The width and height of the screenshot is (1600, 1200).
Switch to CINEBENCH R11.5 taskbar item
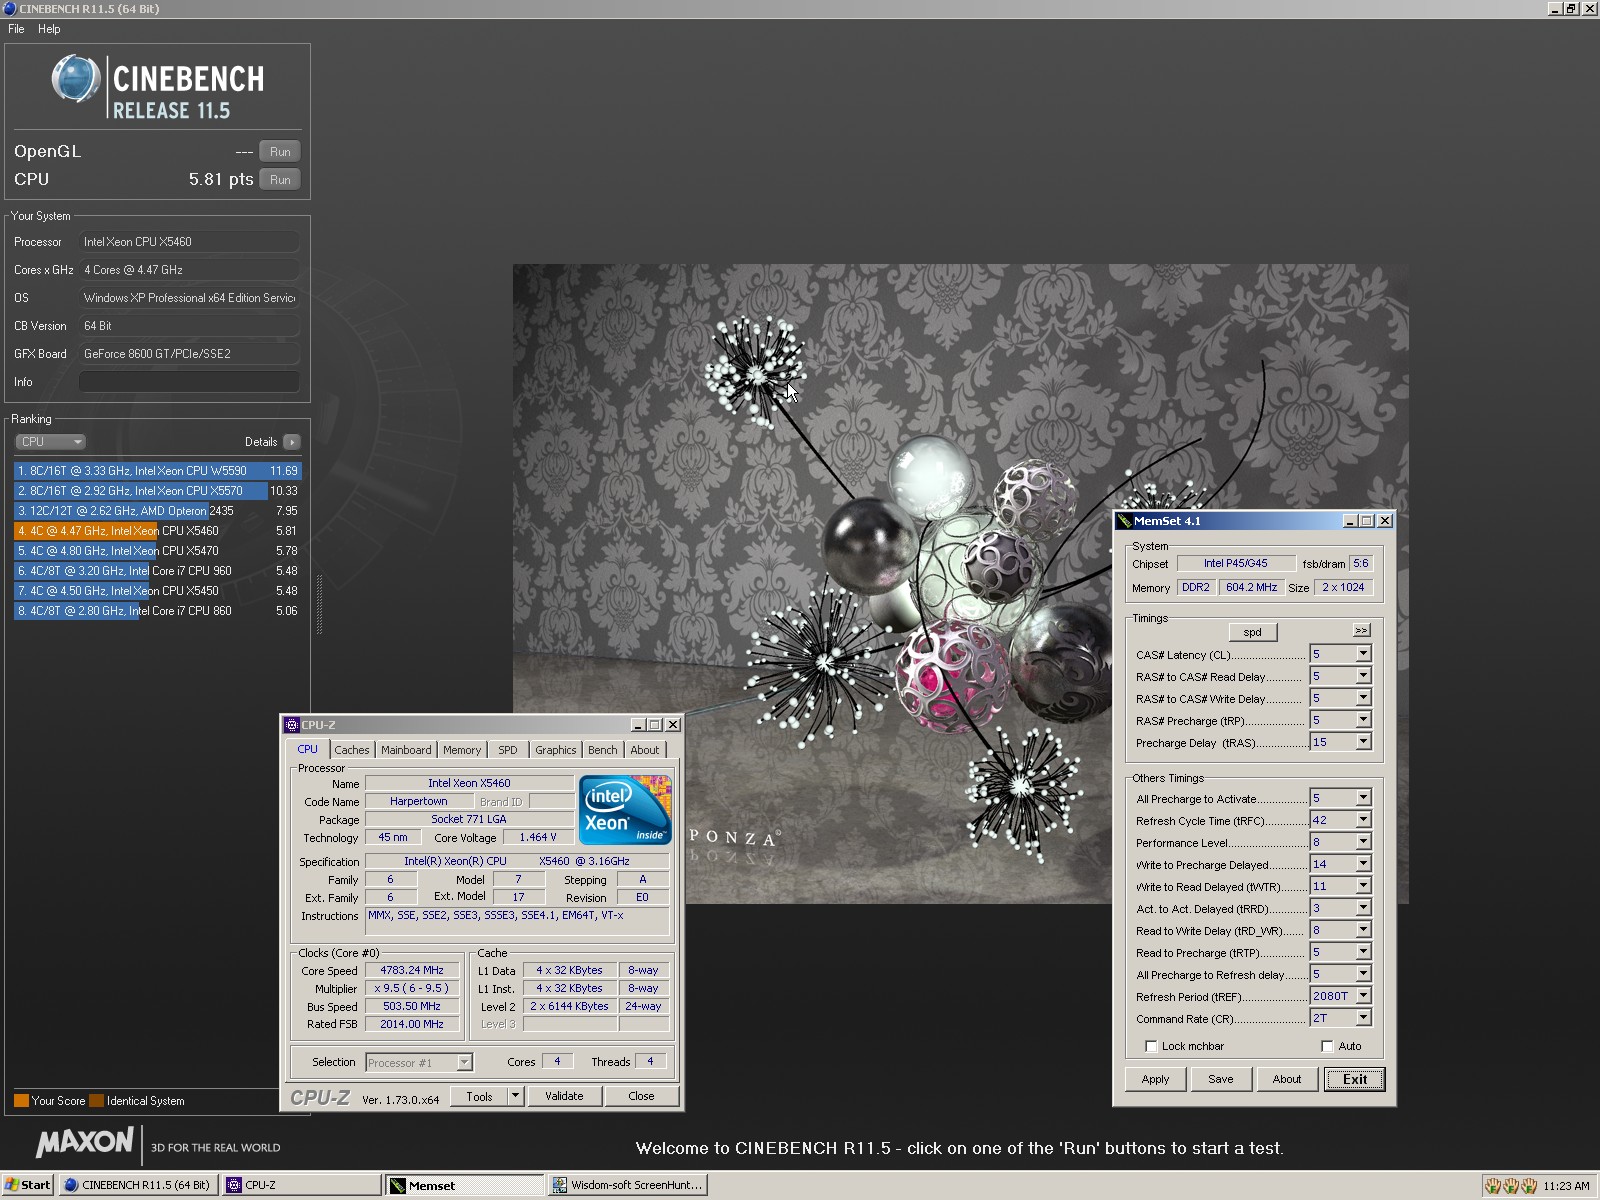[x=137, y=1185]
